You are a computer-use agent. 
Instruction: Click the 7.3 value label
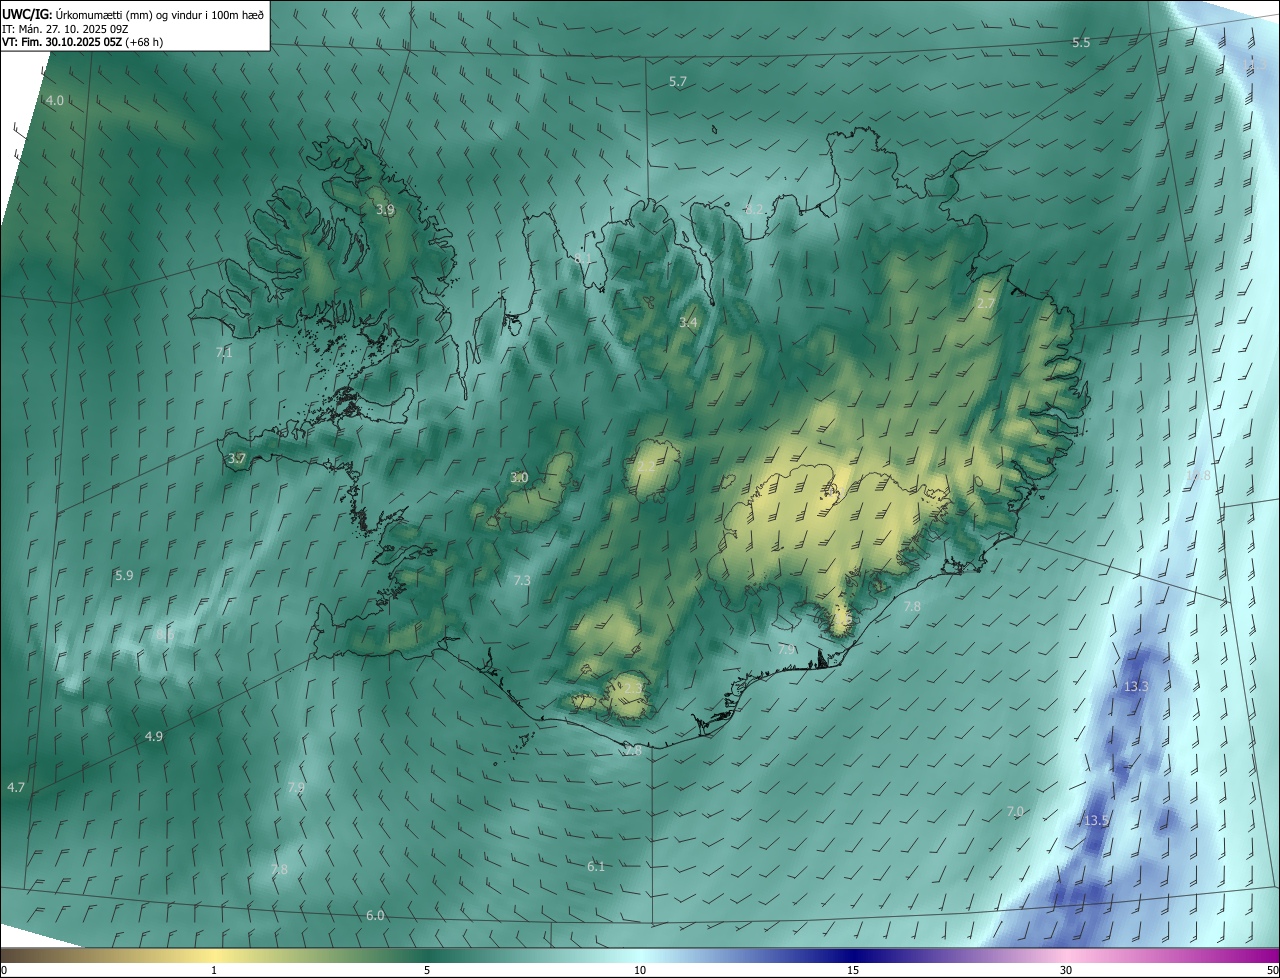(x=522, y=581)
